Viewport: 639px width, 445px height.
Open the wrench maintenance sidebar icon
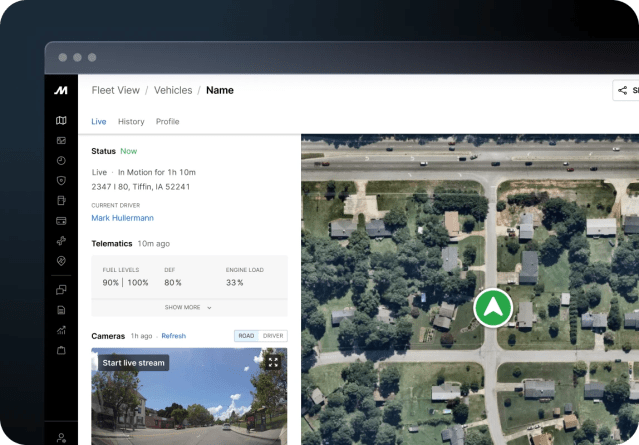(x=61, y=241)
